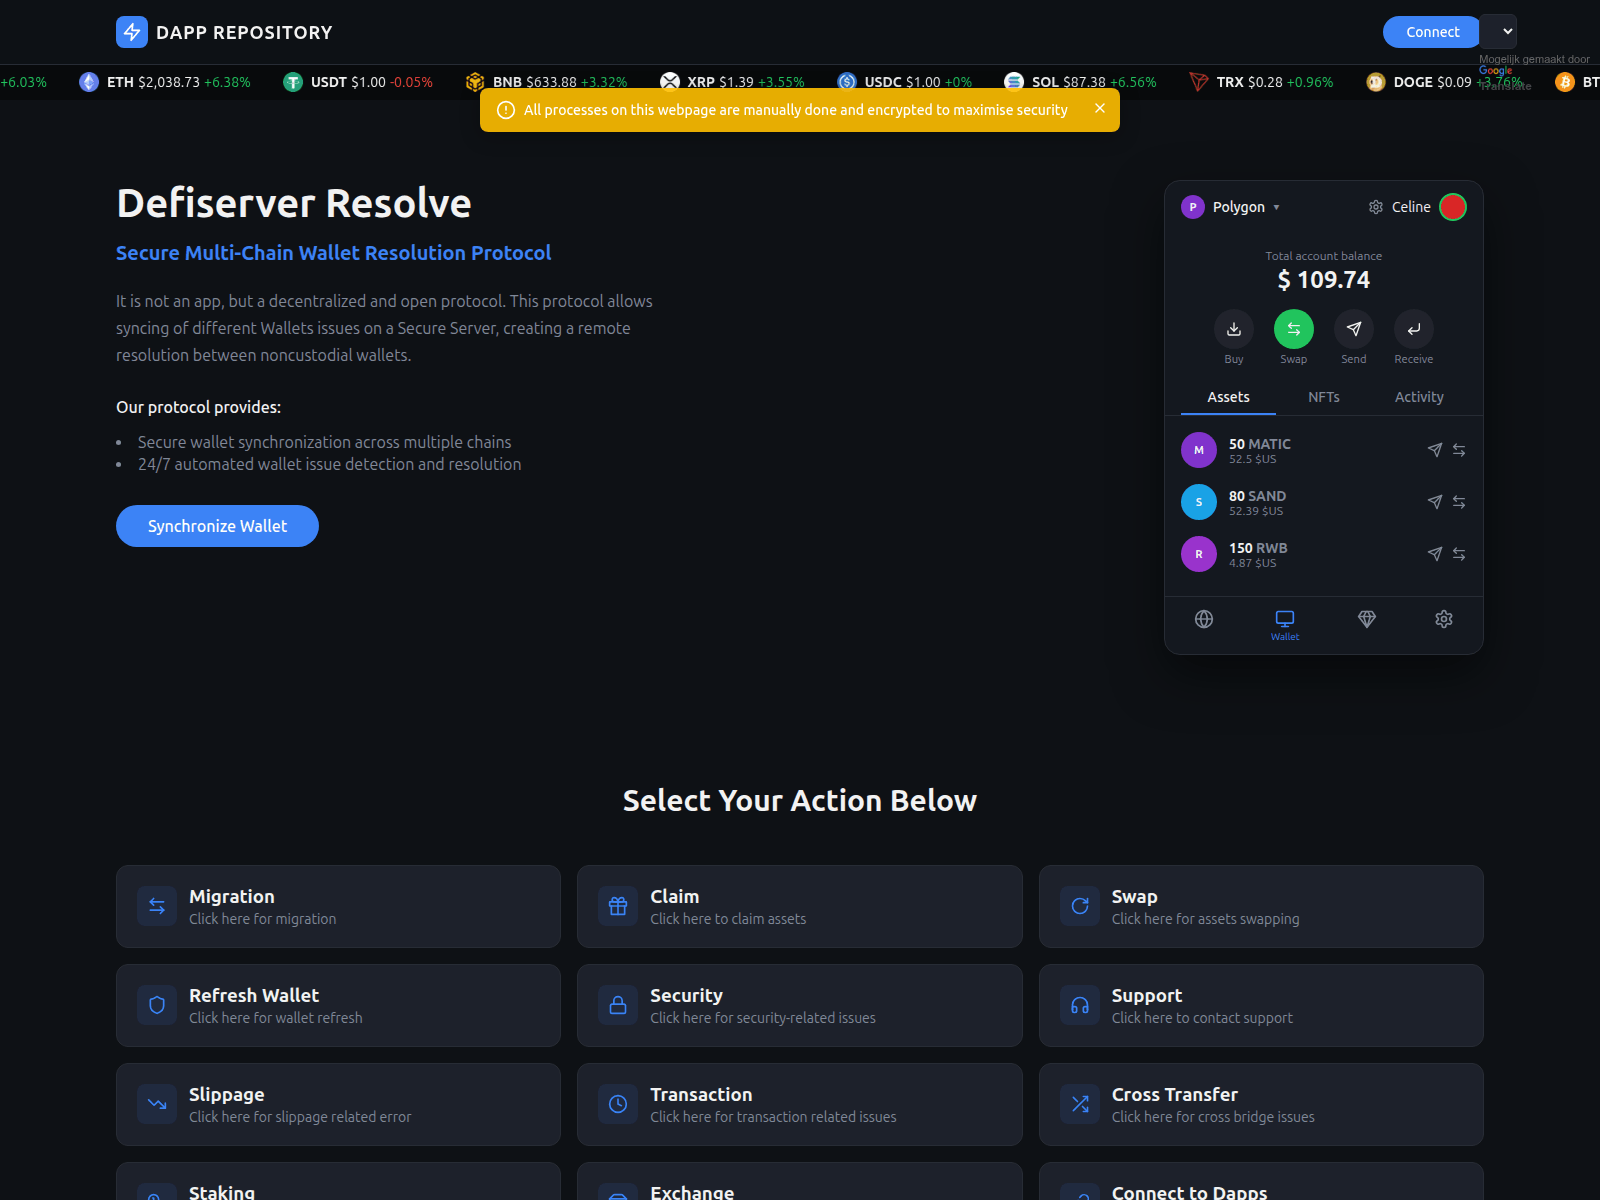Open the Swap action card

[x=1261, y=906]
